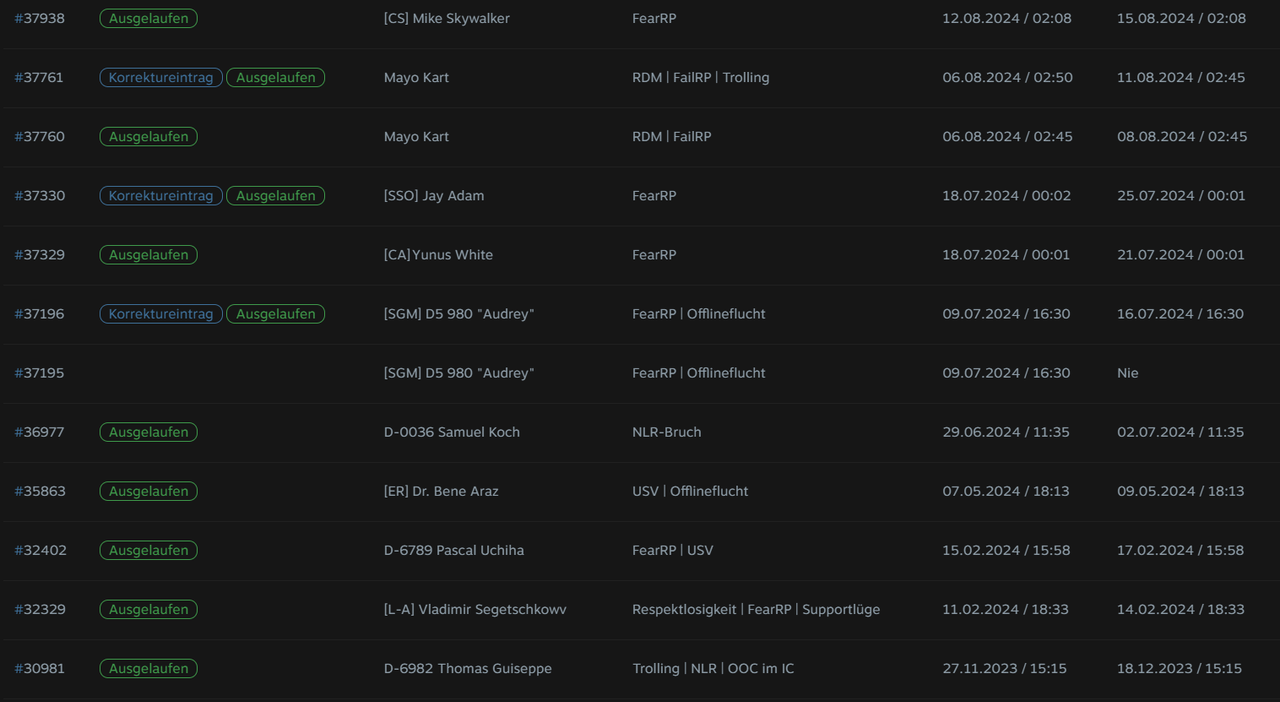1280x702 pixels.
Task: Select name D-0036 Samuel Koch
Action: click(x=451, y=431)
